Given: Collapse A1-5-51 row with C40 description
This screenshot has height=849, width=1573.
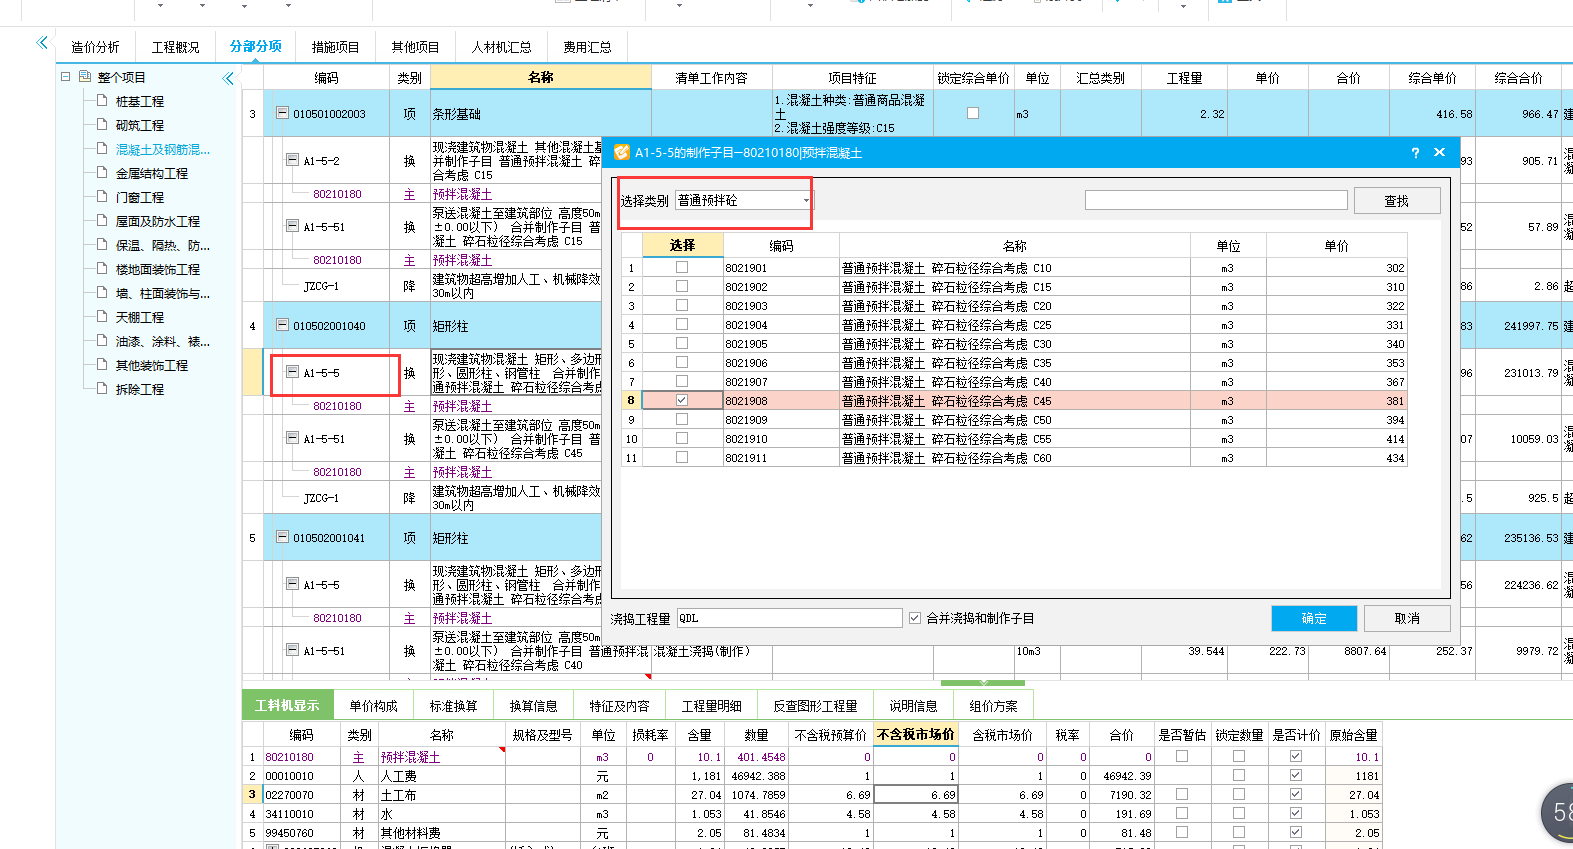Looking at the screenshot, I should [292, 650].
